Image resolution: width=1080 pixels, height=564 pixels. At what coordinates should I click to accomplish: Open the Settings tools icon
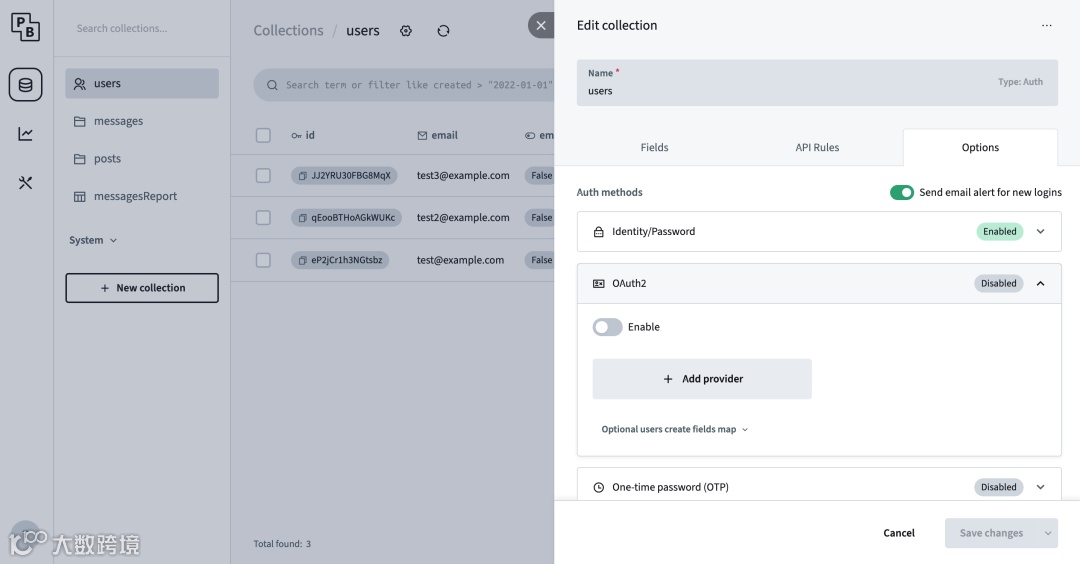tap(26, 183)
